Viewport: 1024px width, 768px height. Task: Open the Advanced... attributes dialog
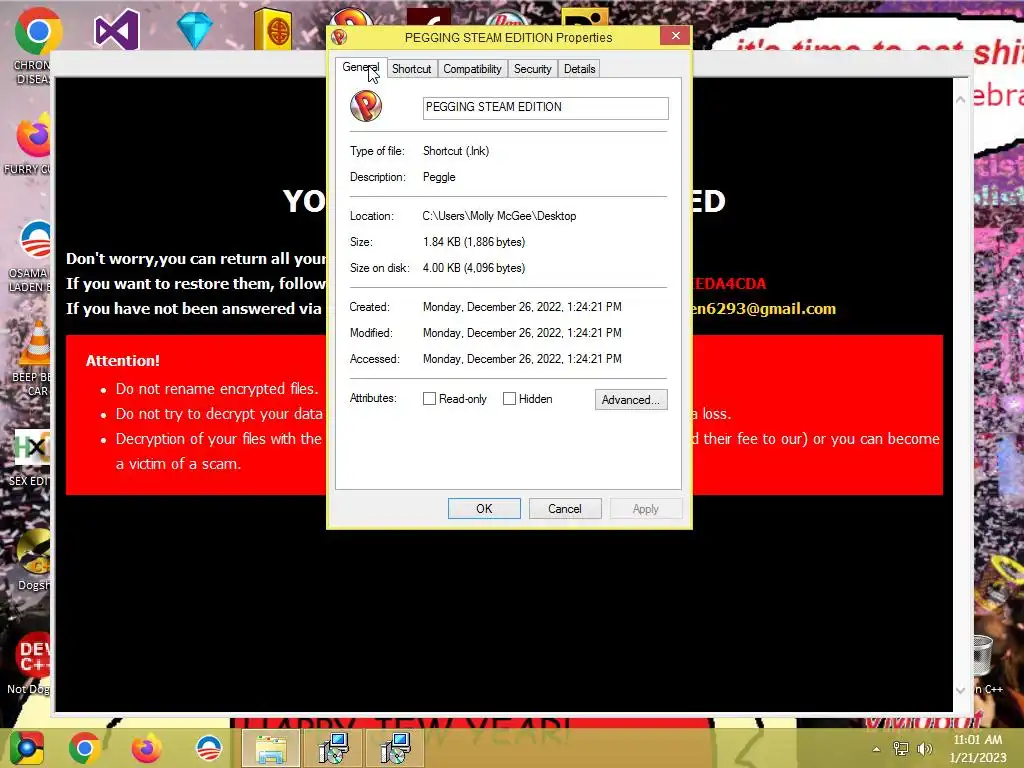[631, 400]
